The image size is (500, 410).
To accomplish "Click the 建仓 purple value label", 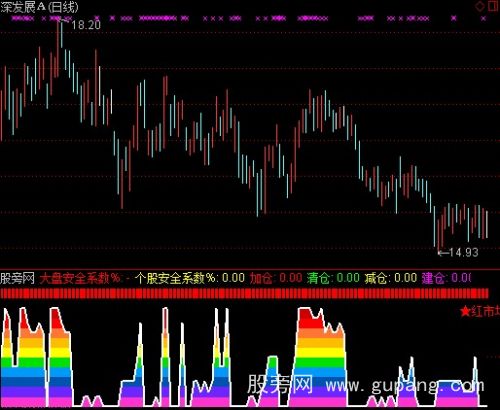I will [x=447, y=278].
